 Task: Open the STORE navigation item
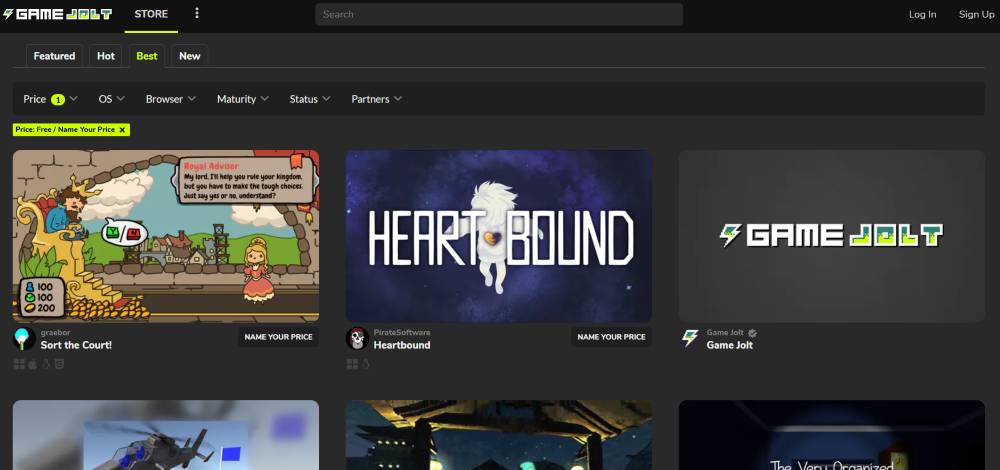(x=151, y=14)
